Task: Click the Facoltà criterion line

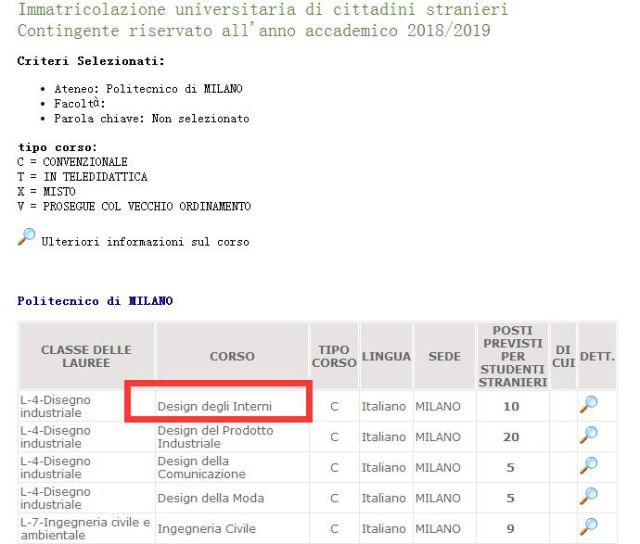Action: click(x=80, y=104)
